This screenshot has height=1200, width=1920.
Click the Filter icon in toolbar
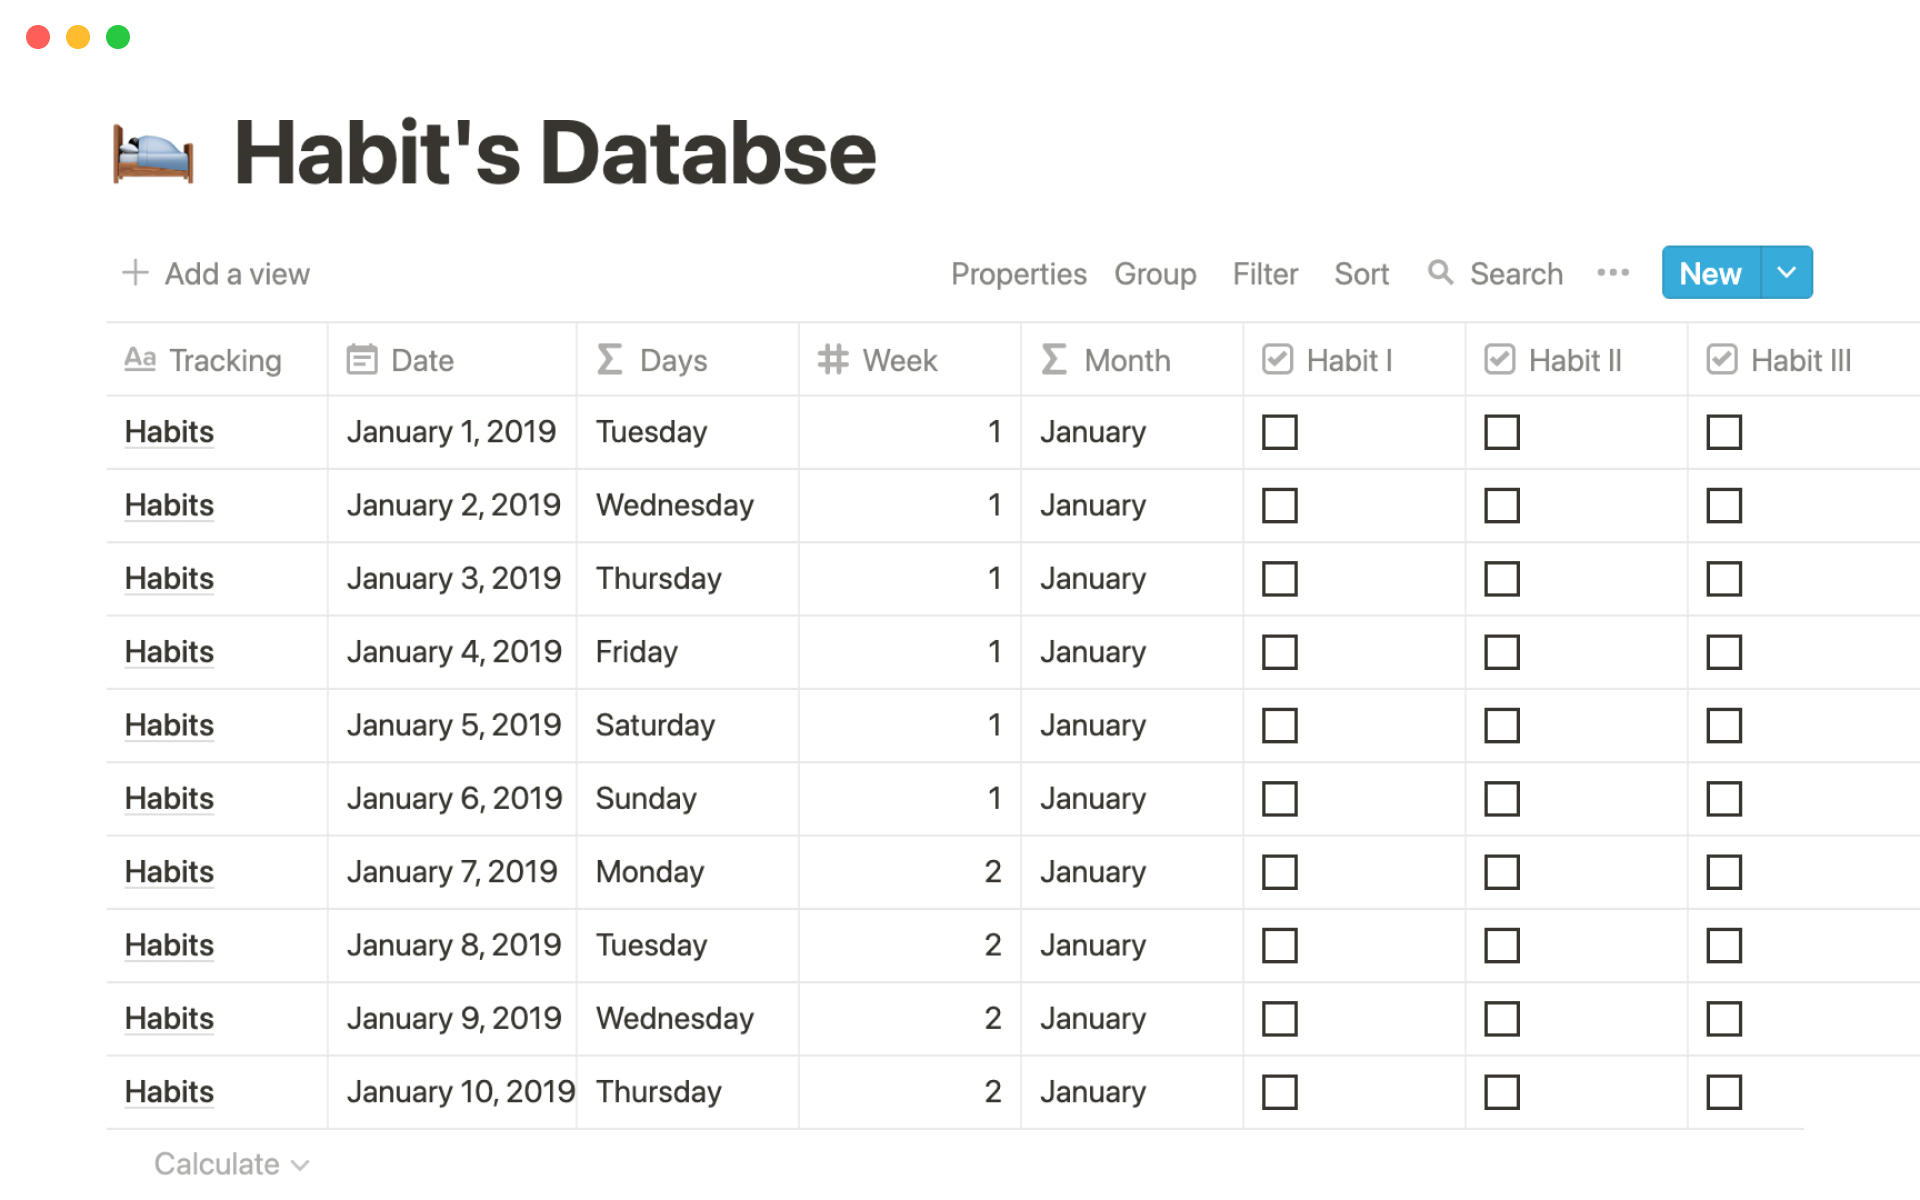(1265, 272)
